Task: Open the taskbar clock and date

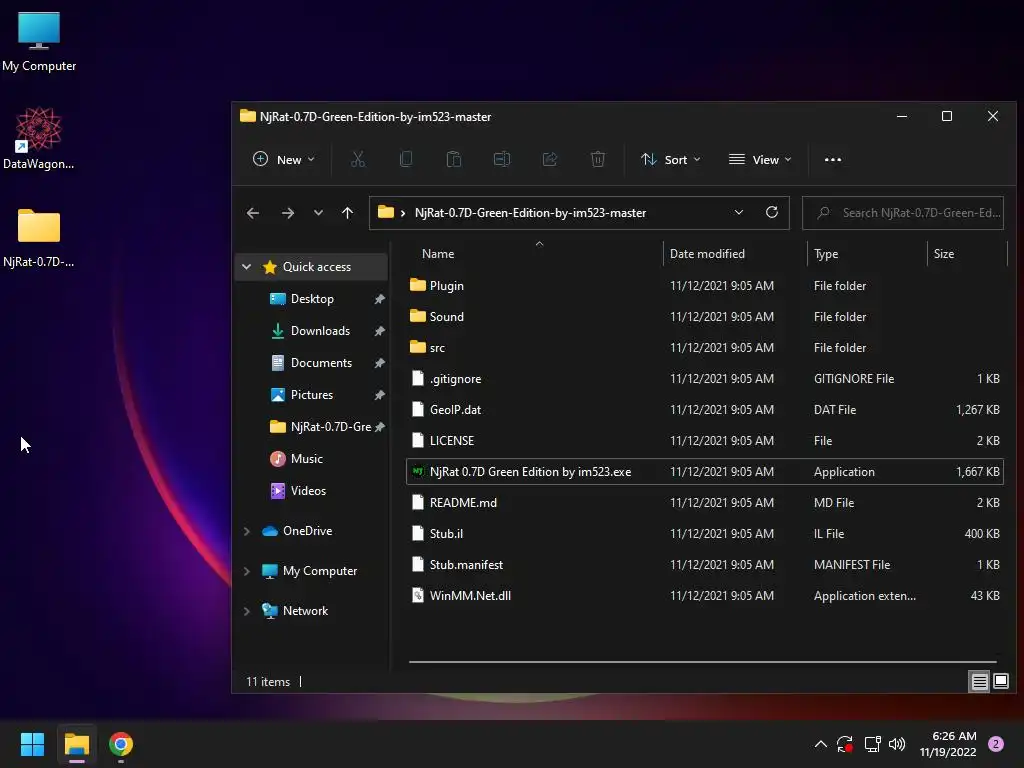Action: point(948,744)
